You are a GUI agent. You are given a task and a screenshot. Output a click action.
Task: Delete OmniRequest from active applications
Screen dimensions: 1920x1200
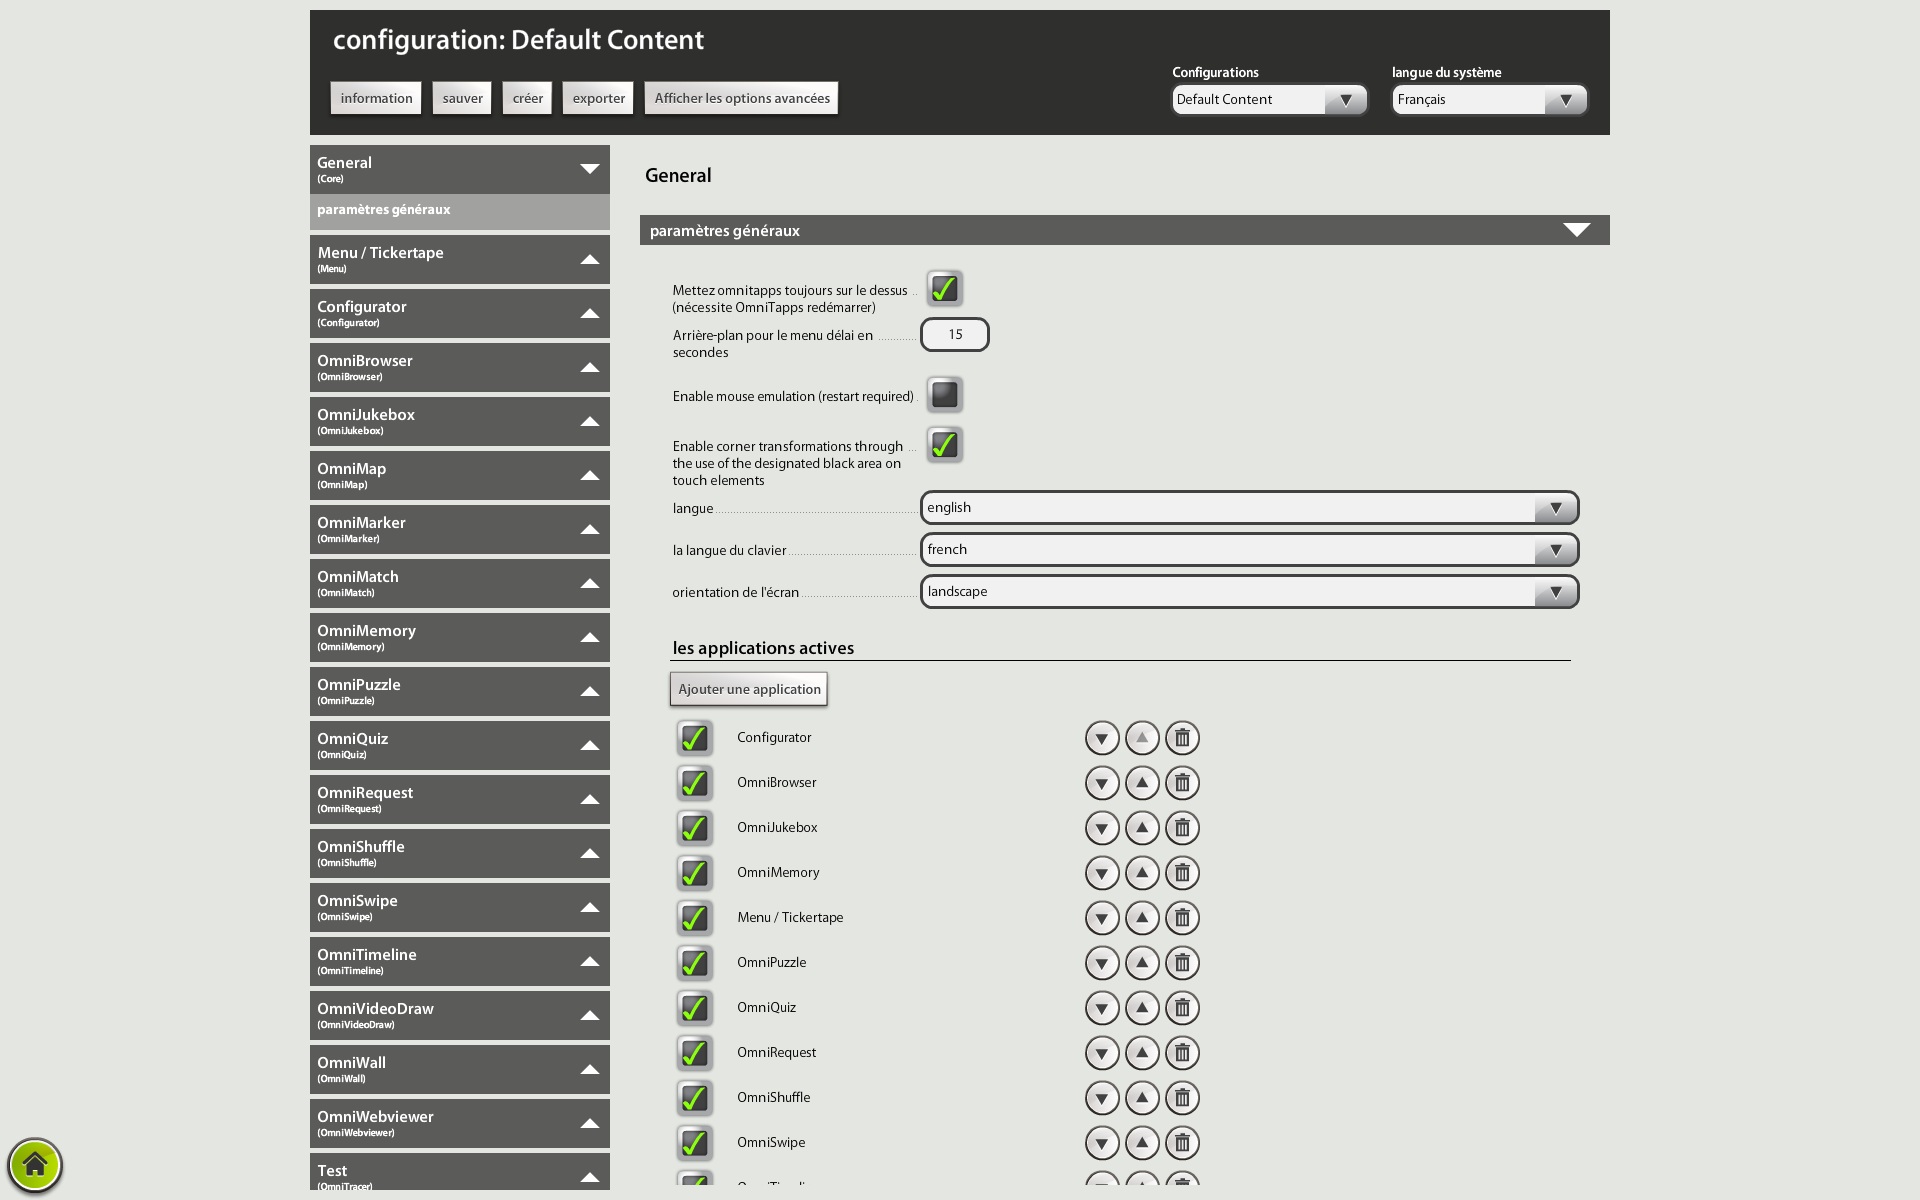[1182, 1053]
